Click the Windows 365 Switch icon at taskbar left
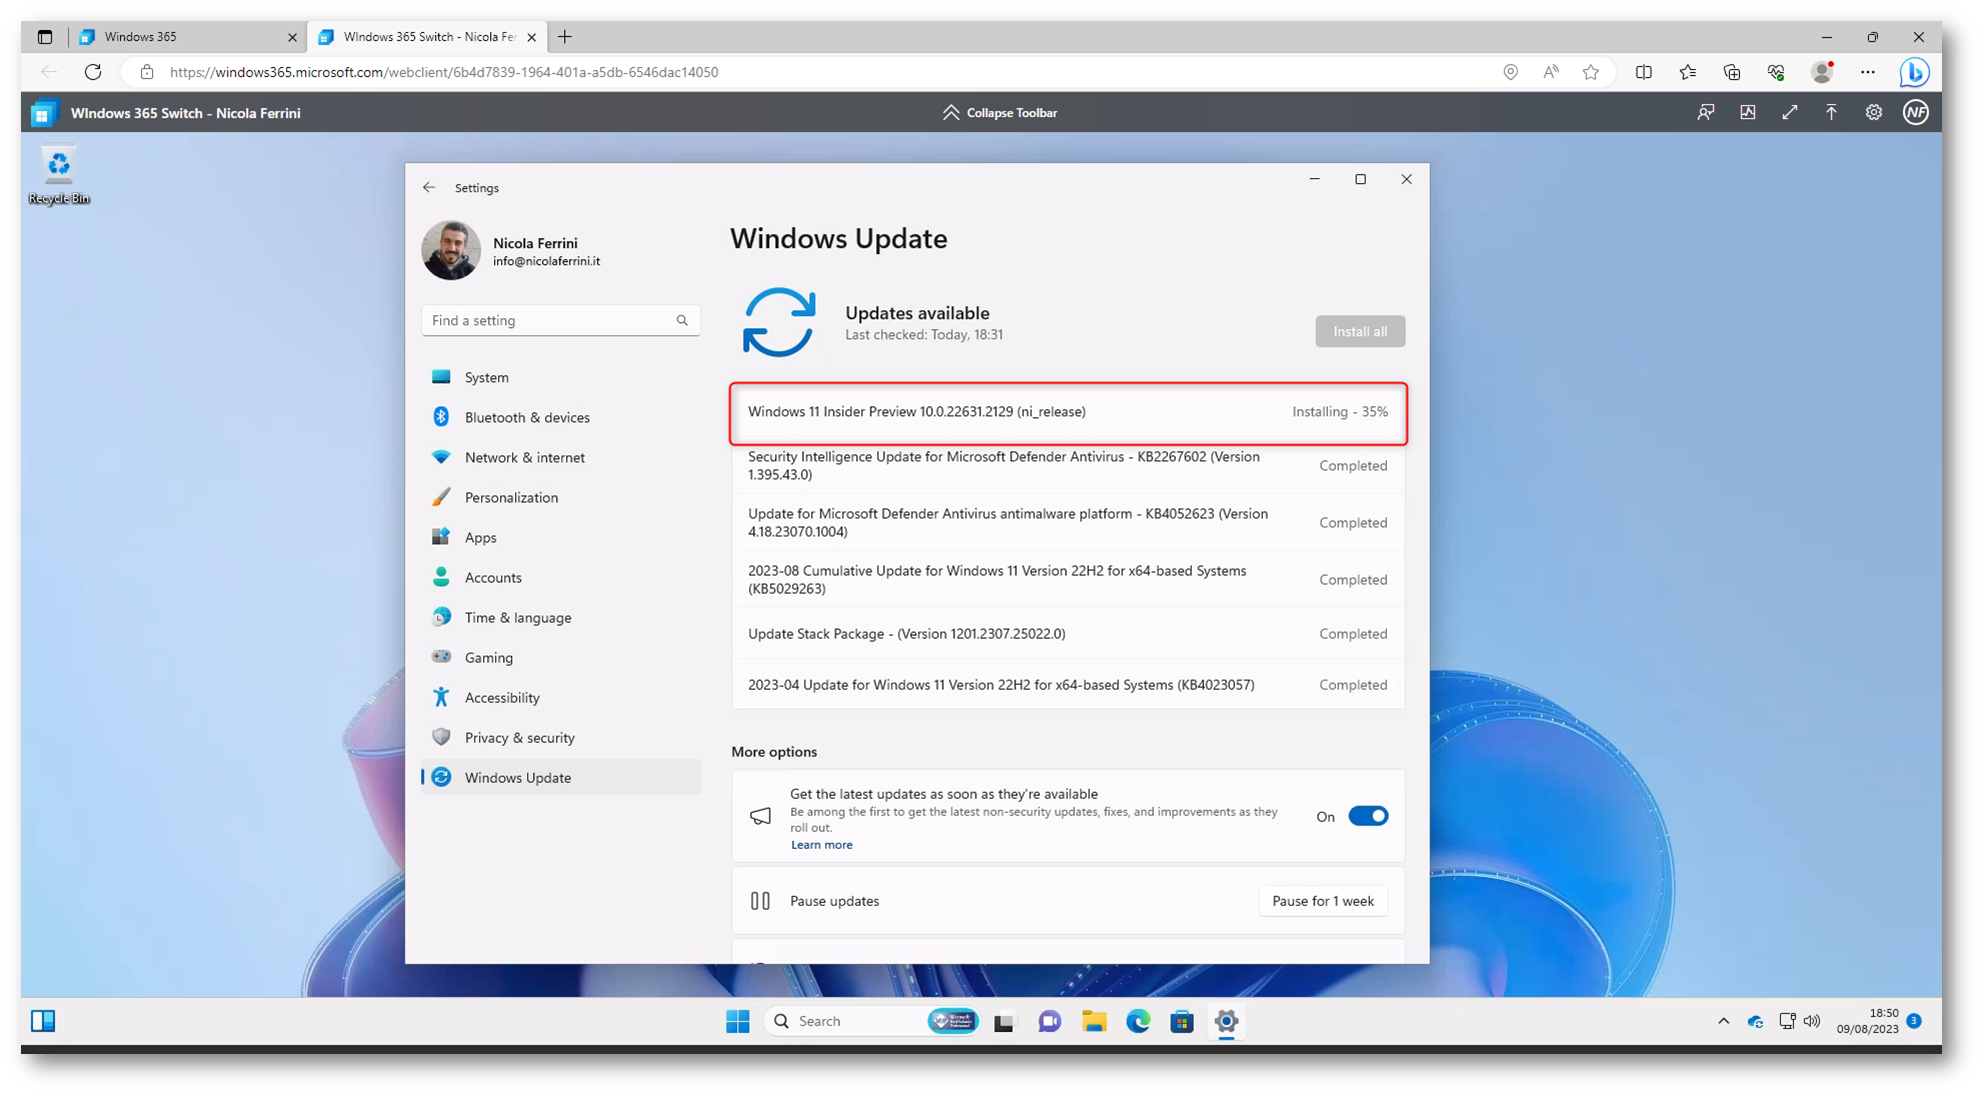Image resolution: width=1984 pixels, height=1096 pixels. [x=43, y=1021]
